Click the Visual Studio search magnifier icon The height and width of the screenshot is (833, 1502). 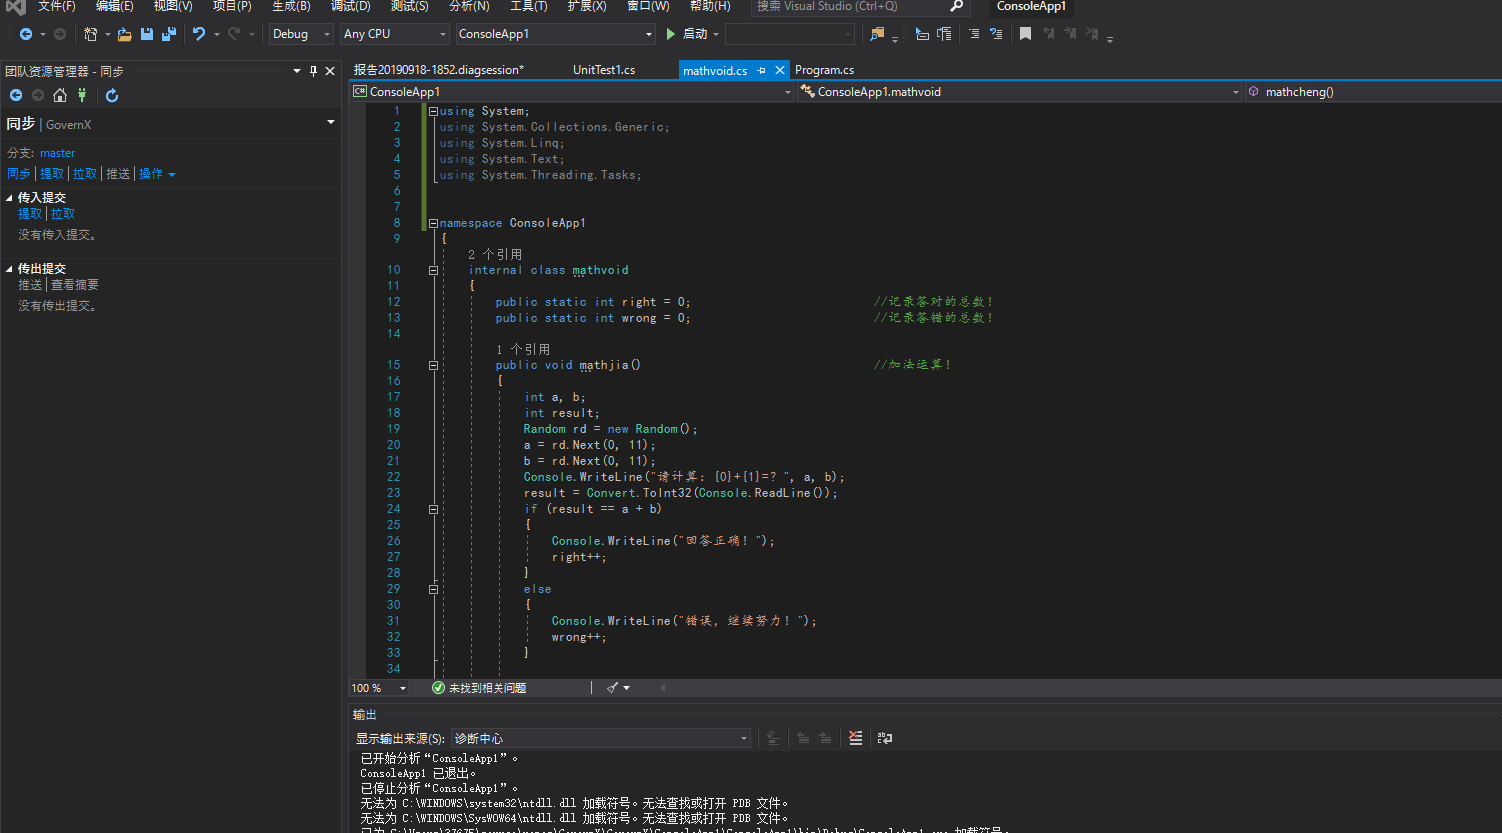pos(956,6)
